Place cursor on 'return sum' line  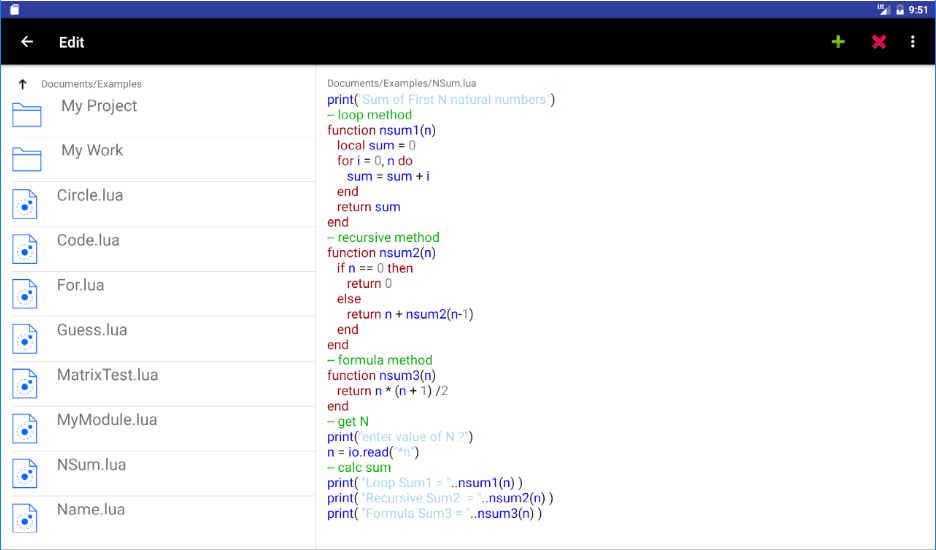[x=368, y=207]
